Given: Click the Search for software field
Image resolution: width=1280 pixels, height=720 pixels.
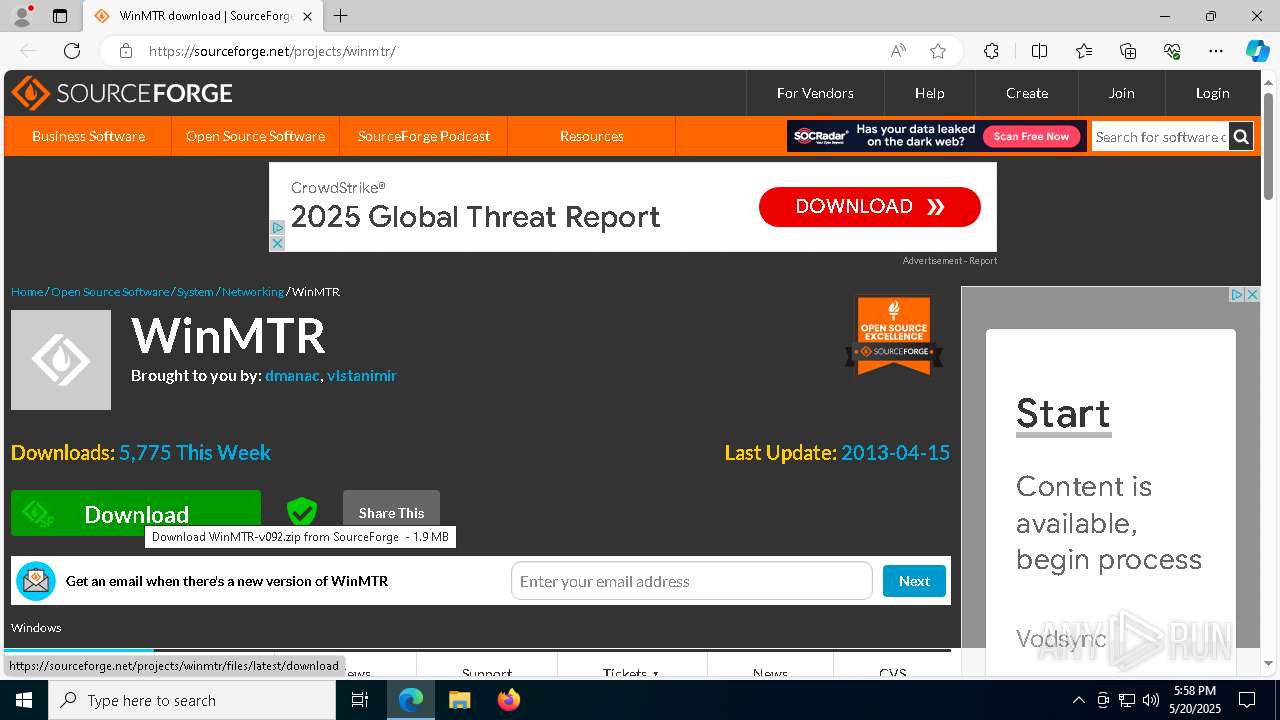Looking at the screenshot, I should tap(1160, 137).
